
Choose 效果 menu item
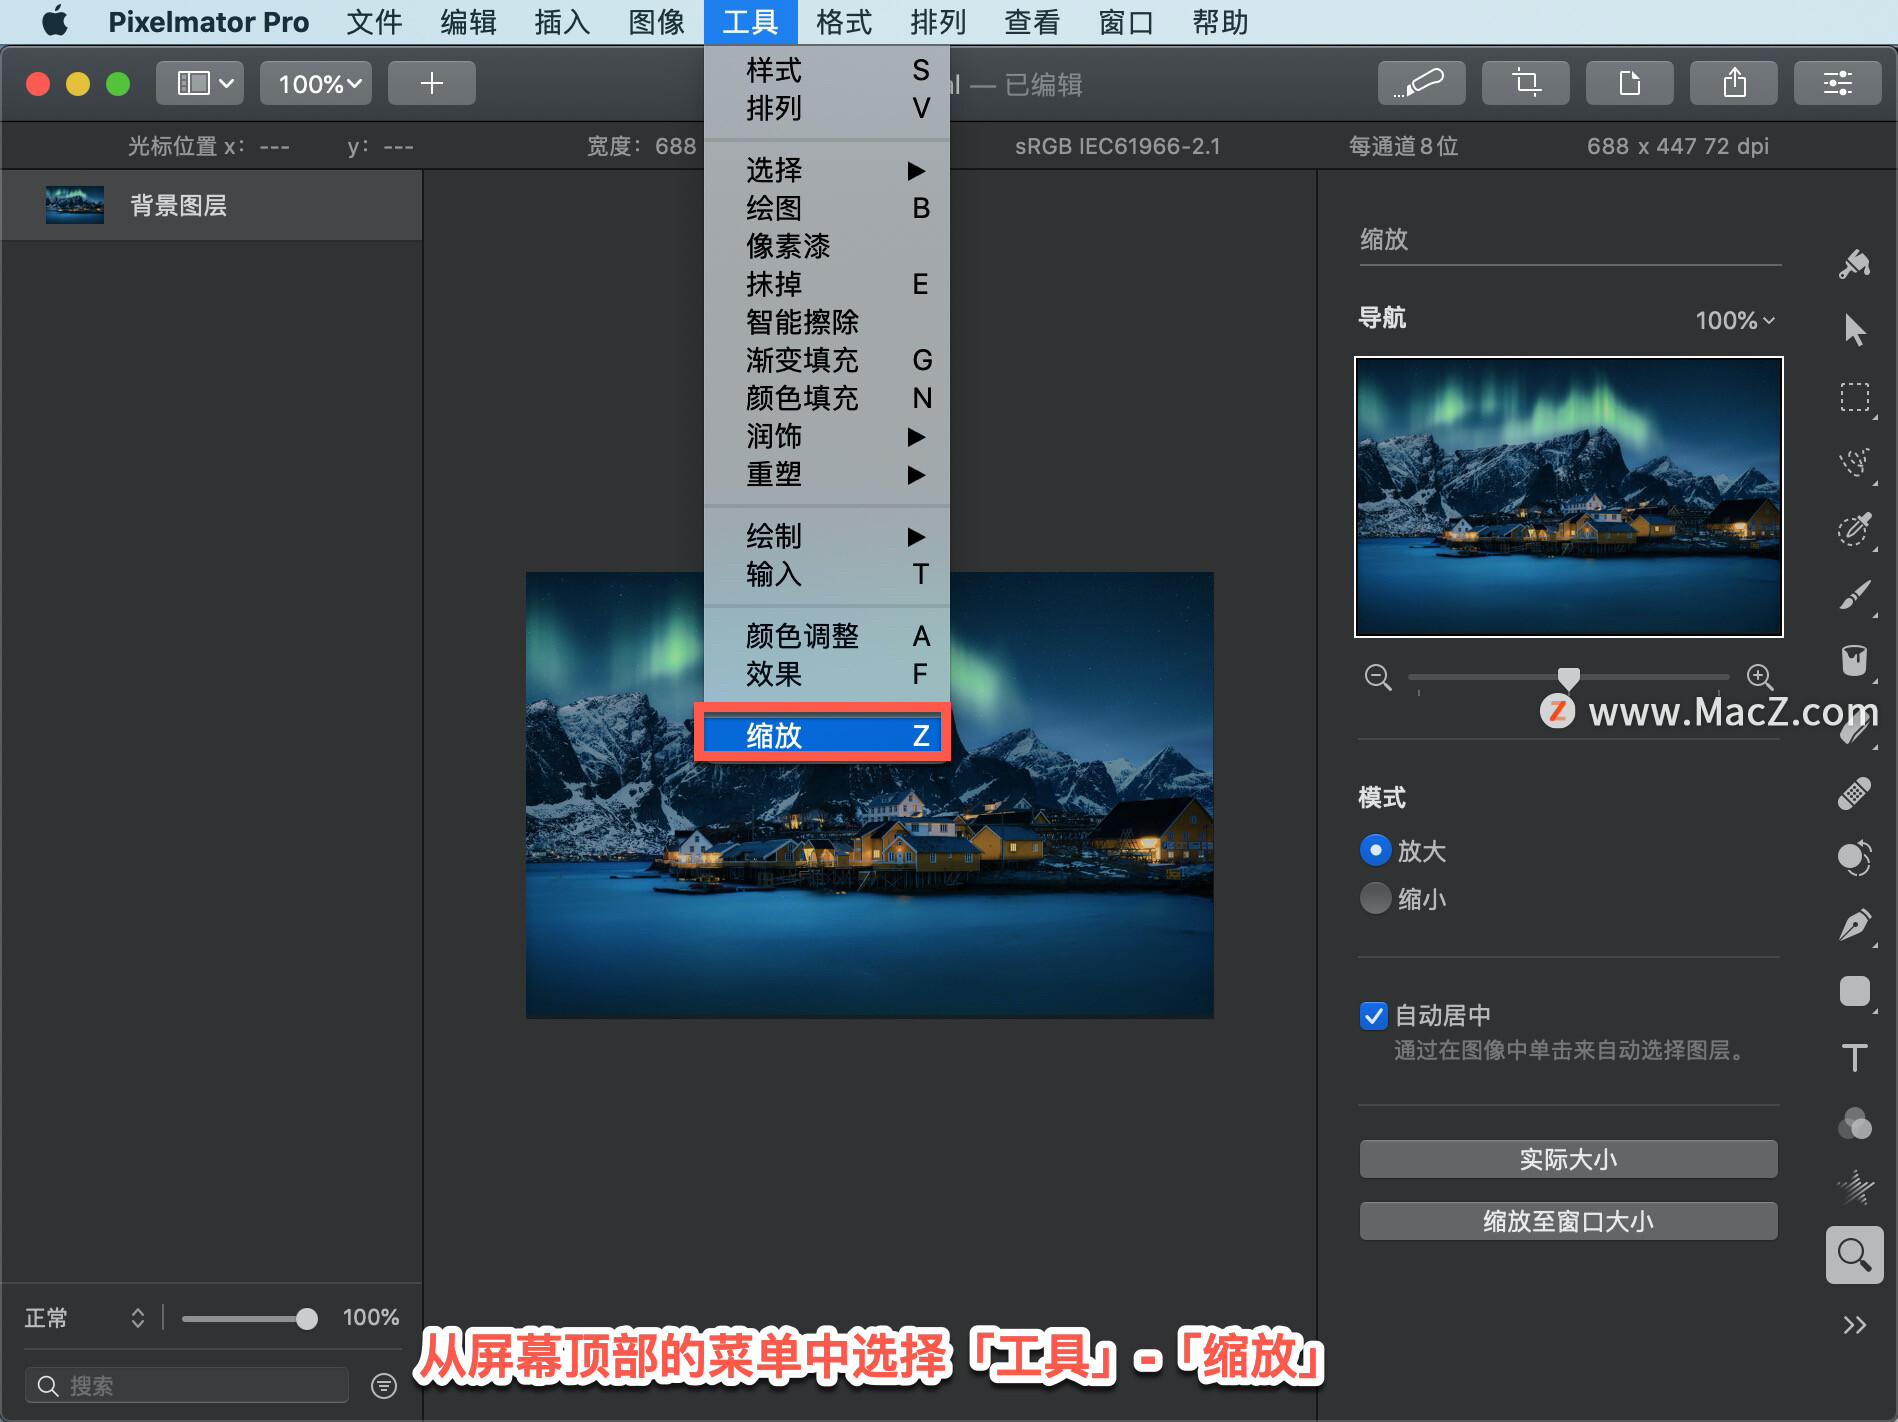coord(827,674)
